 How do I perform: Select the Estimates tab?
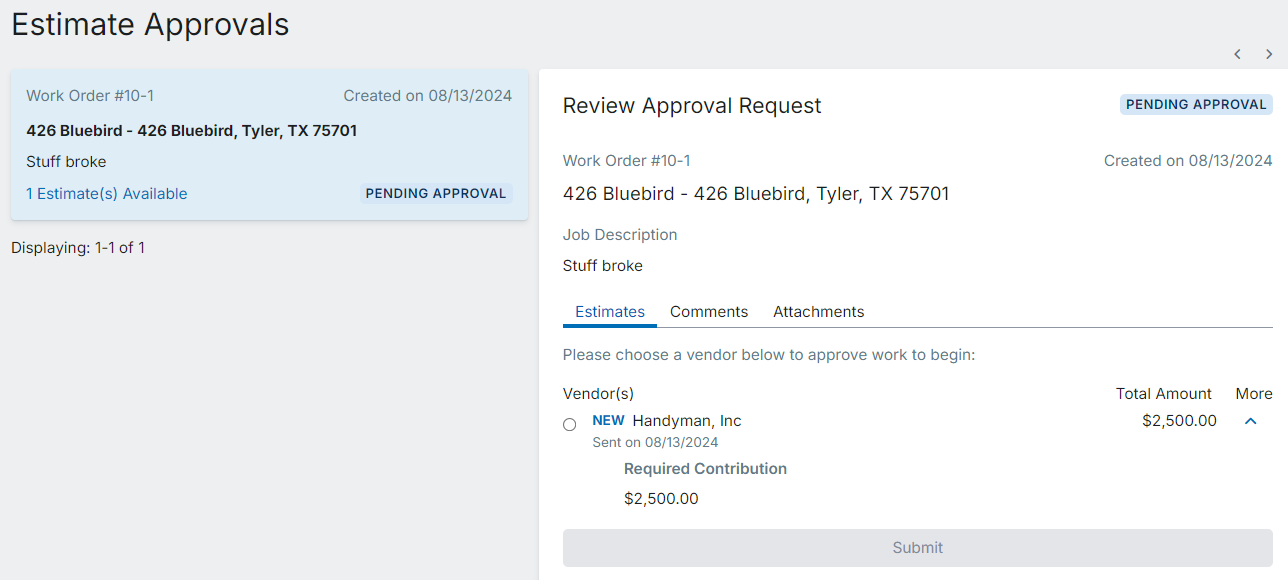[x=610, y=312]
